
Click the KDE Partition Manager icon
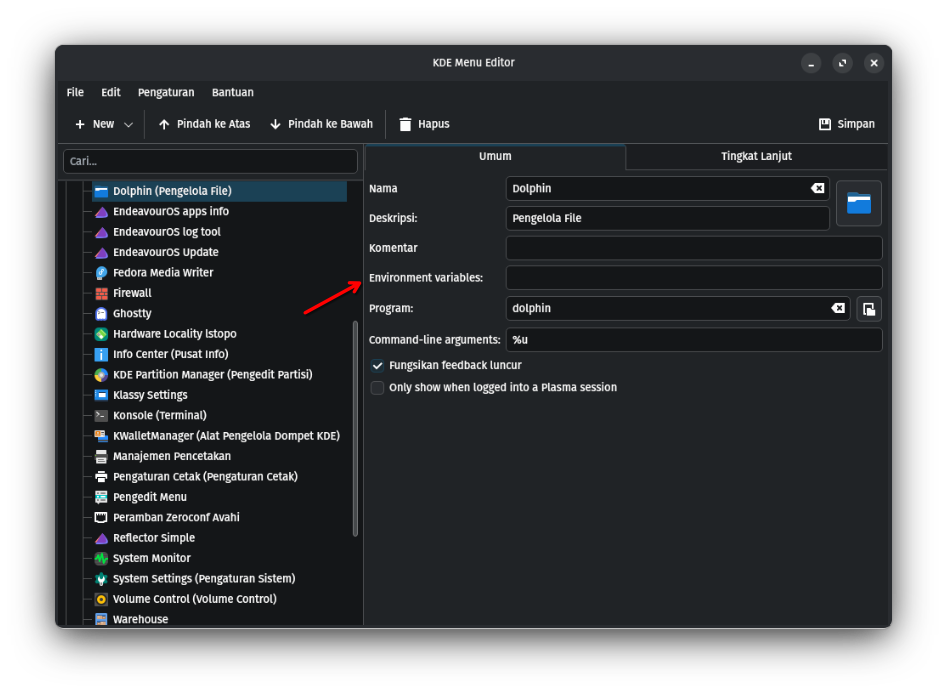101,375
